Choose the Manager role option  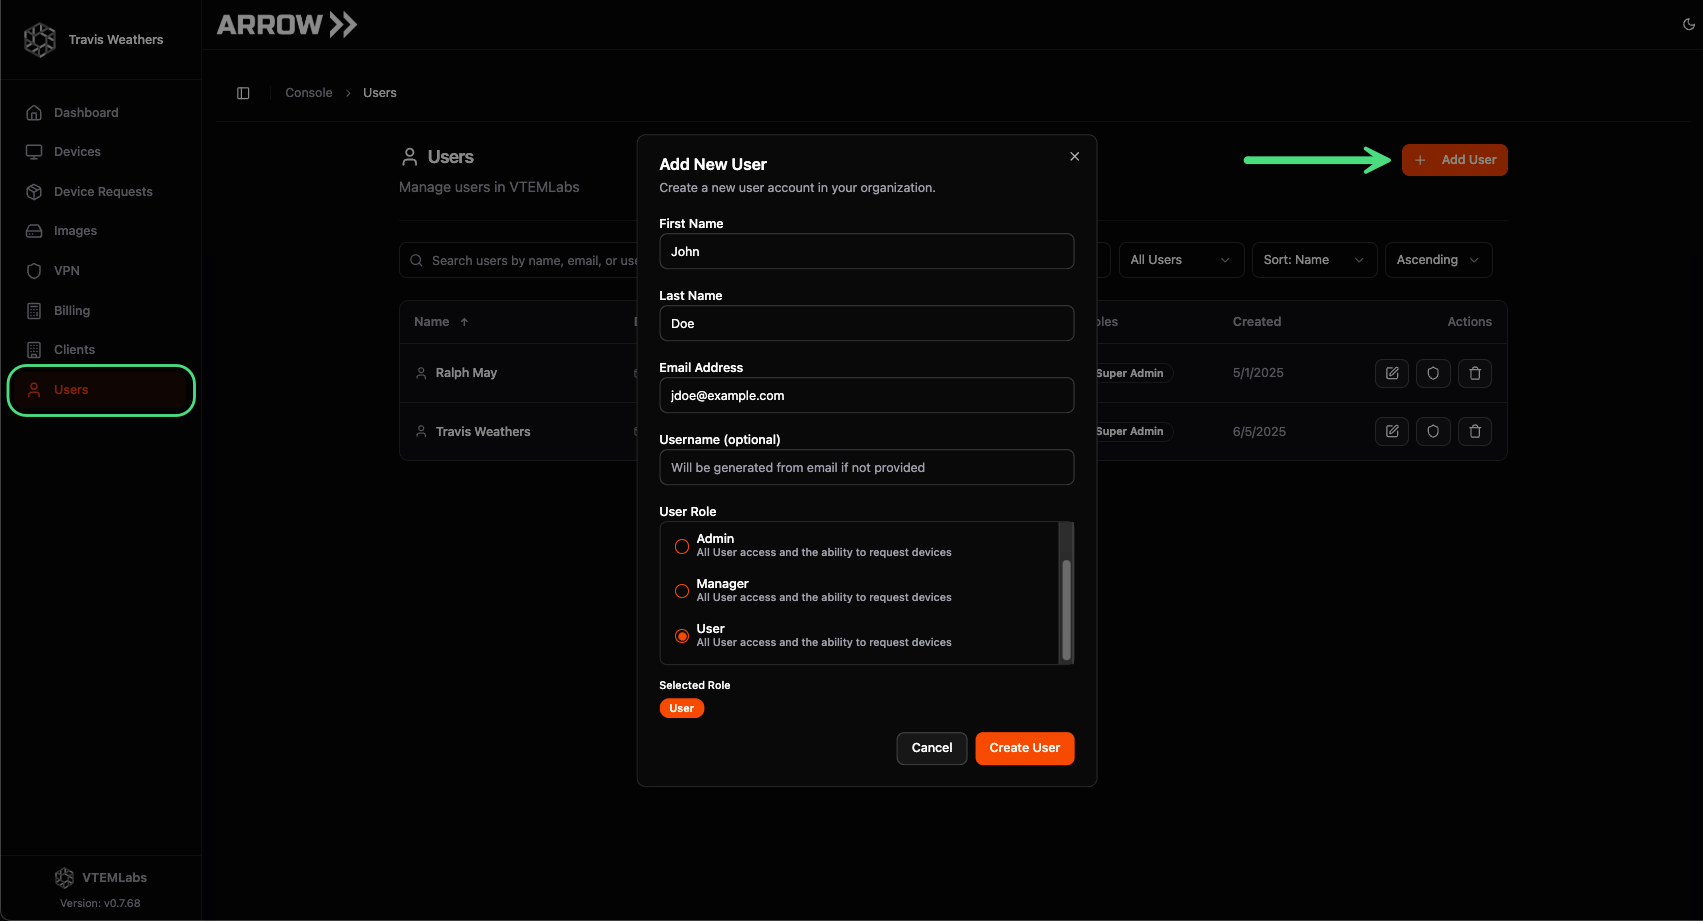click(681, 591)
